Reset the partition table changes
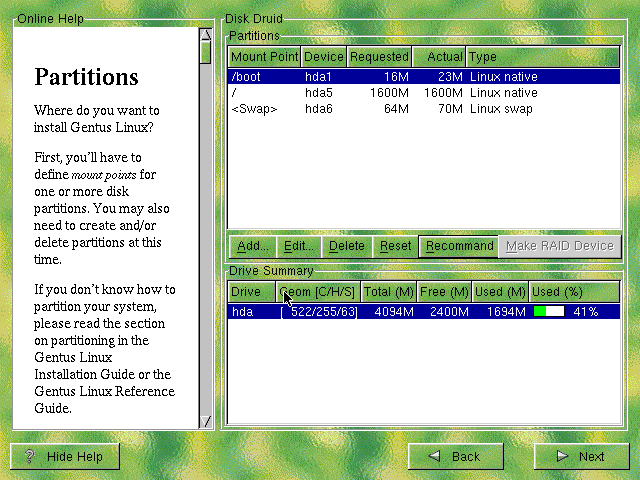 (395, 246)
